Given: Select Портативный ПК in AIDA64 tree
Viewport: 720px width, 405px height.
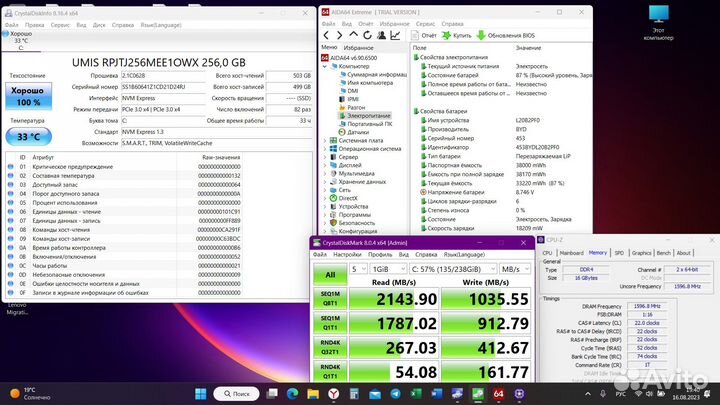Looking at the screenshot, I should coord(365,124).
